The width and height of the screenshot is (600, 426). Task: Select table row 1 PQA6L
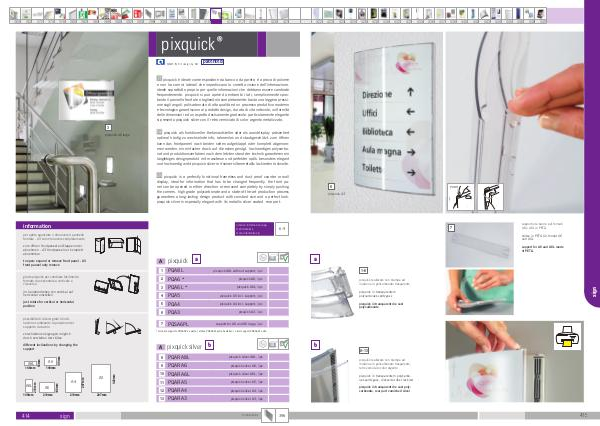222,270
